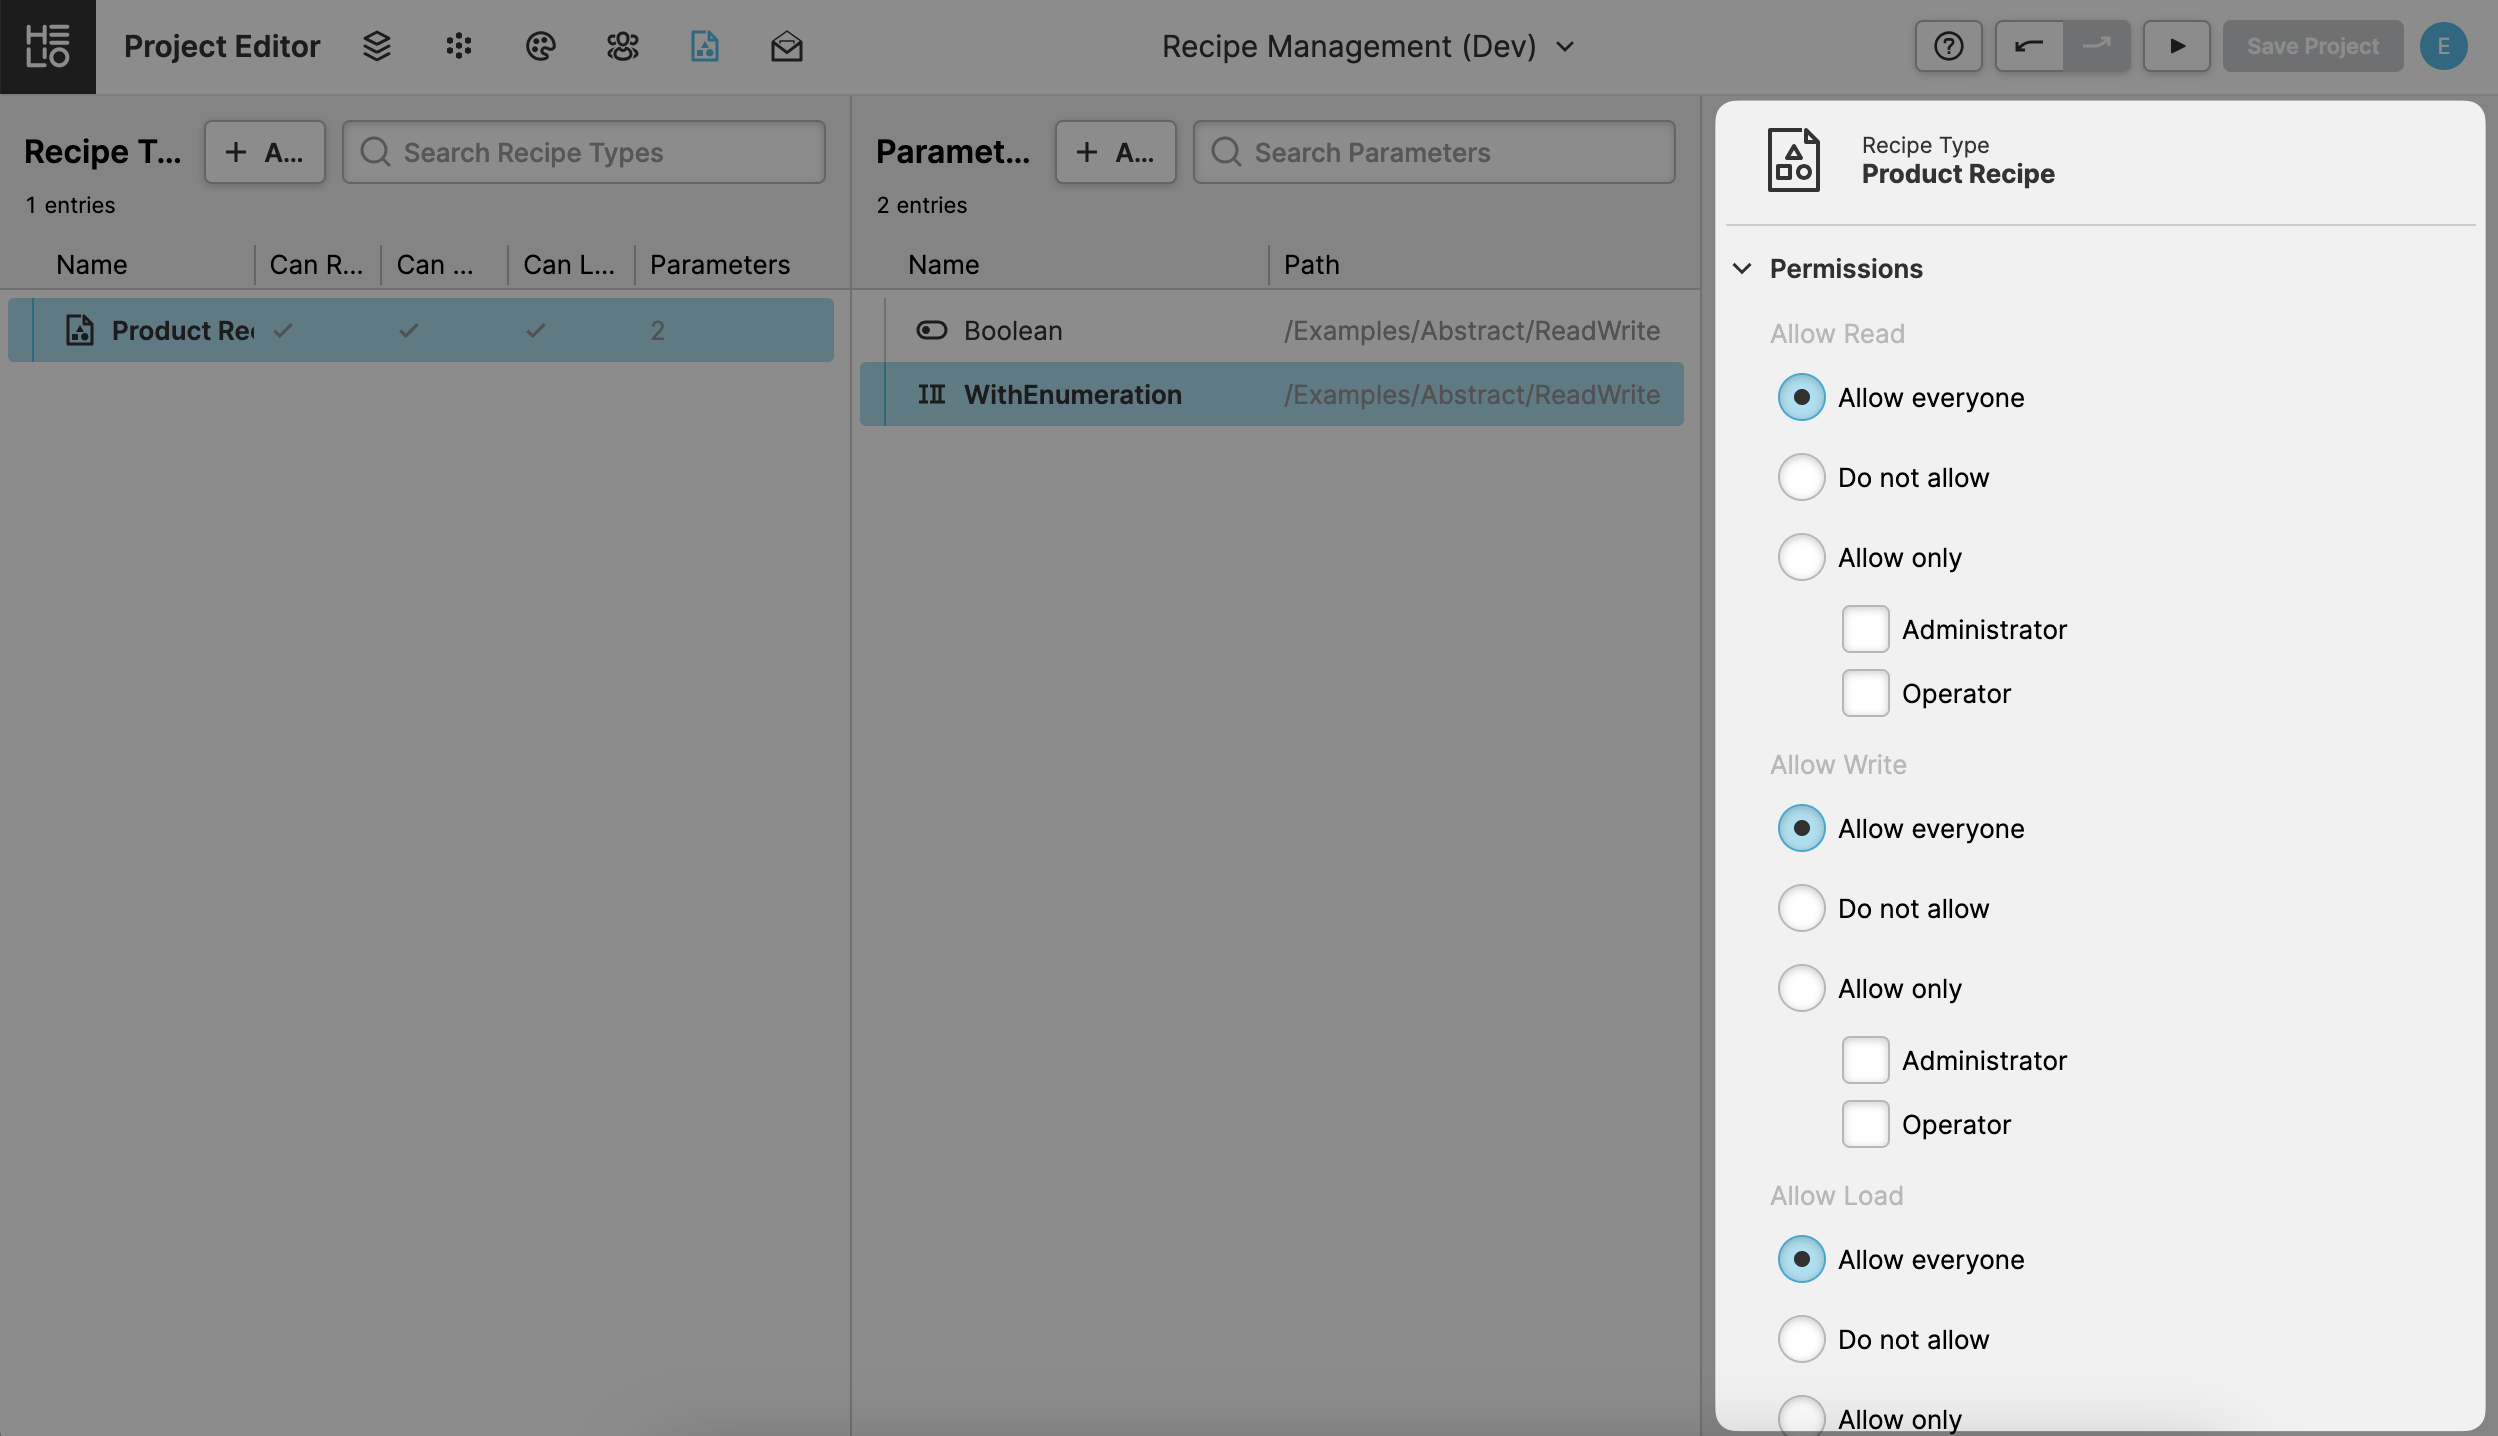This screenshot has height=1436, width=2498.
Task: Click the help question mark button
Action: 1947,46
